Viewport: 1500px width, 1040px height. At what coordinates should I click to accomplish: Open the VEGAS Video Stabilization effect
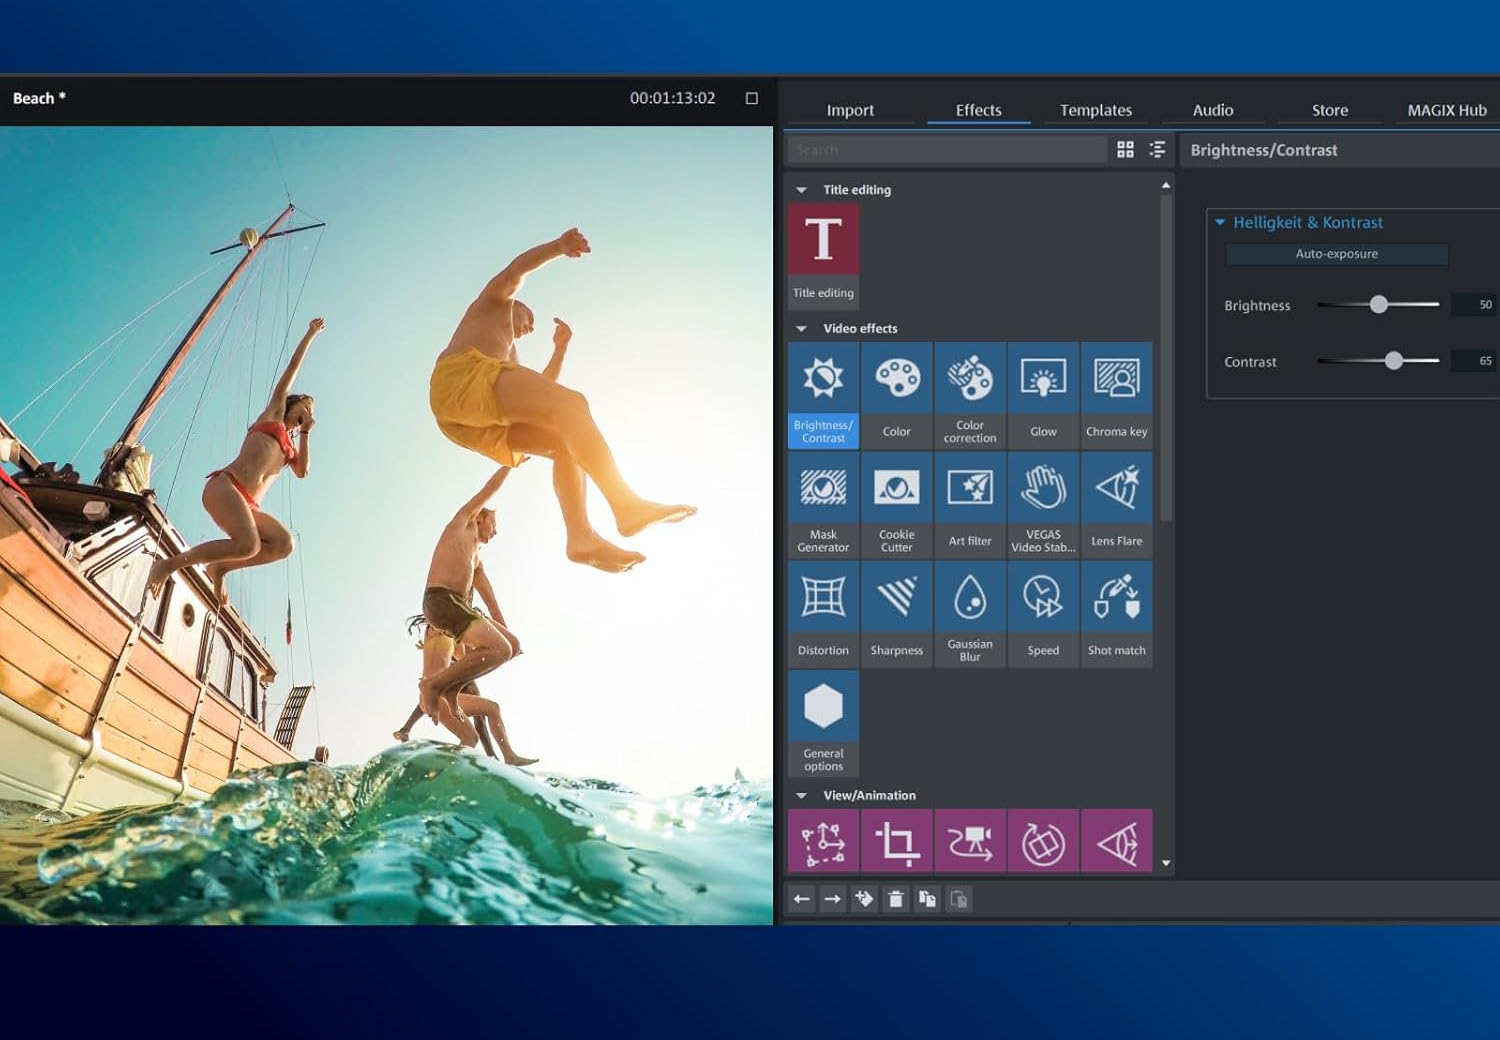tap(1043, 504)
